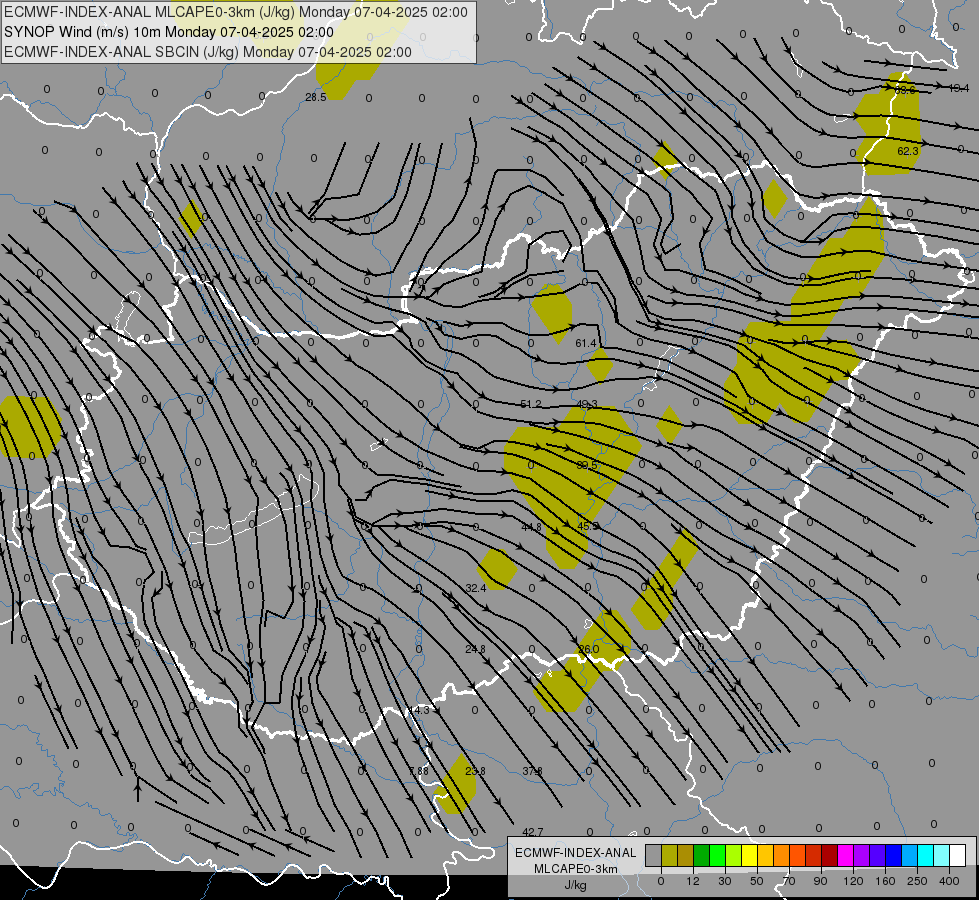
Task: Click the legend text ECMWF-INDEX-ANAL
Action: point(576,853)
